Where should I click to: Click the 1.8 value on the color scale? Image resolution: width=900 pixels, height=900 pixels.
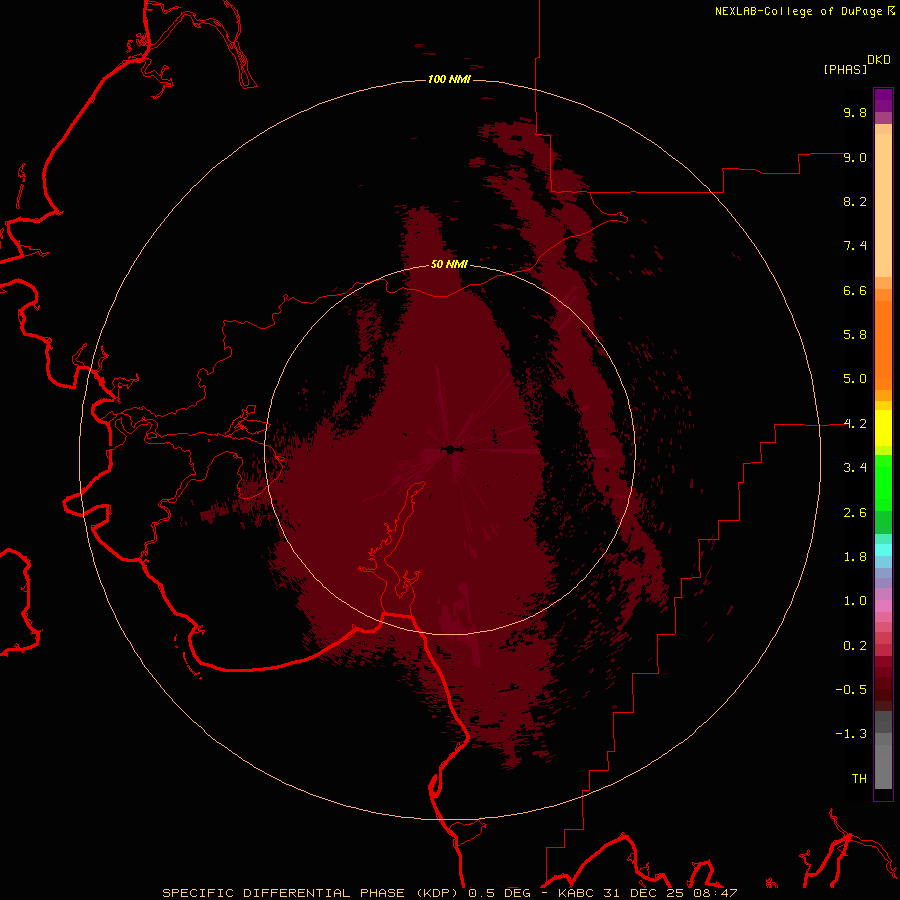(x=855, y=557)
